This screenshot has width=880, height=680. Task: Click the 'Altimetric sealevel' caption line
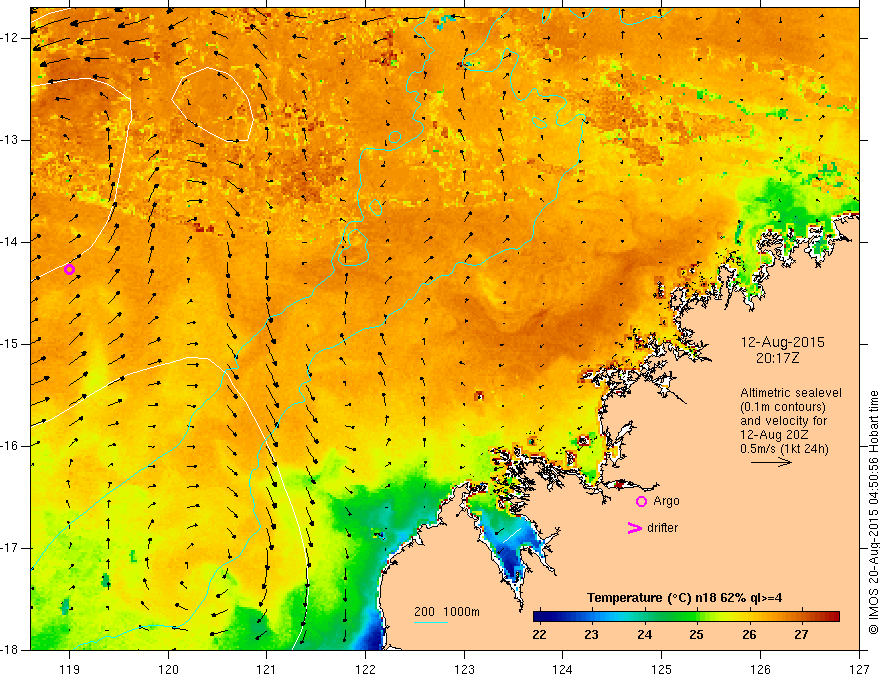point(791,393)
